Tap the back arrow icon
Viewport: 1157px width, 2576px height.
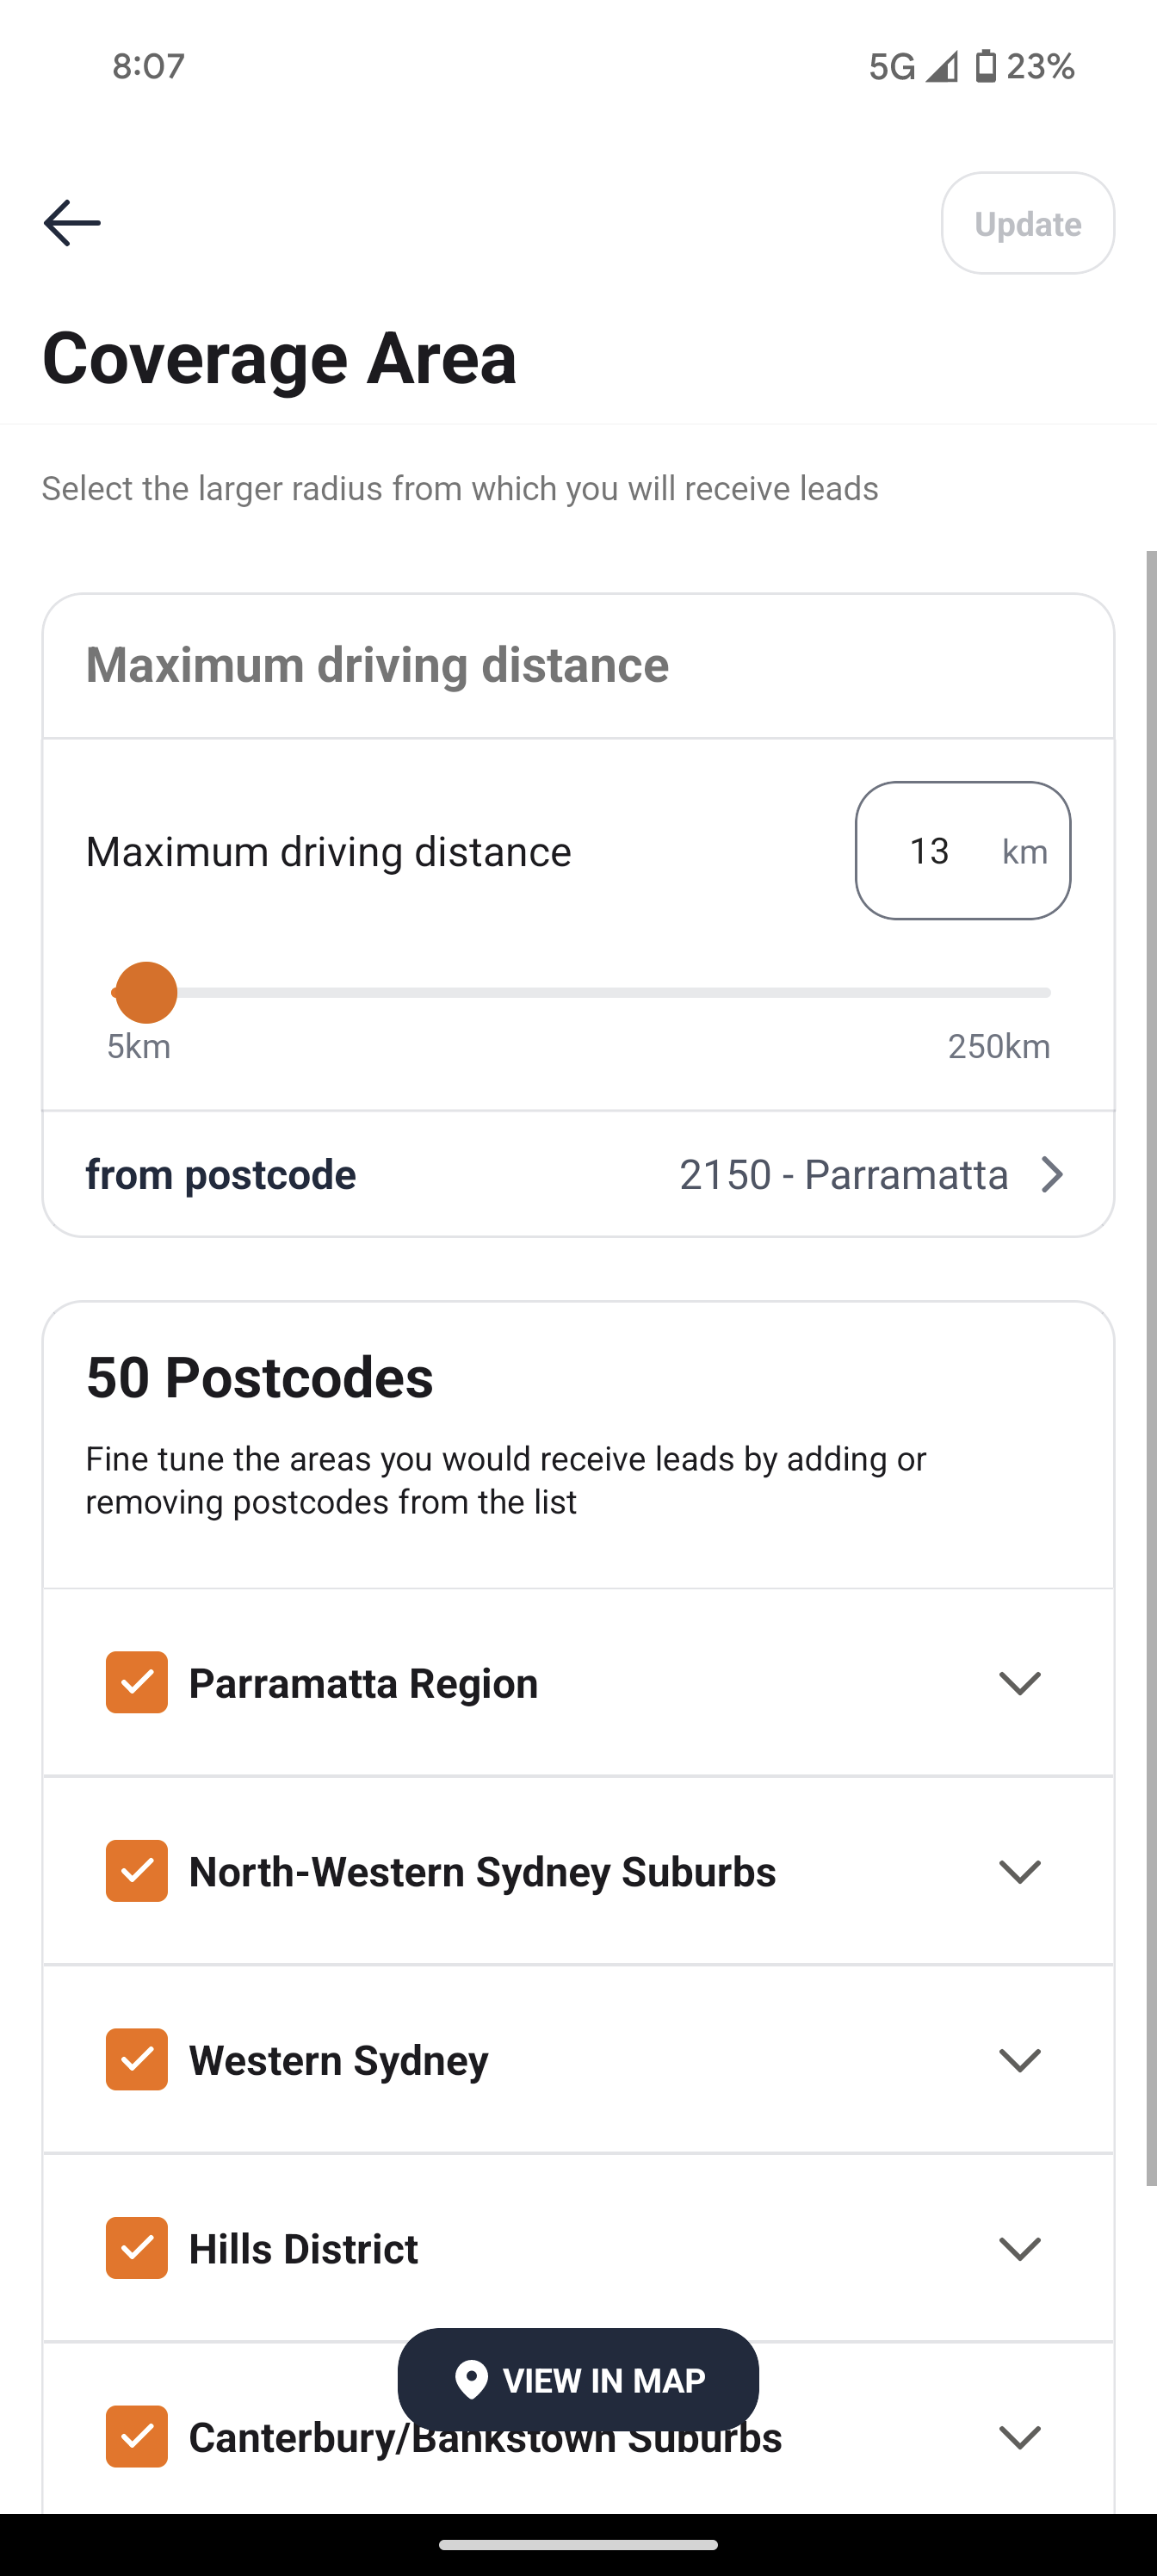tap(72, 222)
